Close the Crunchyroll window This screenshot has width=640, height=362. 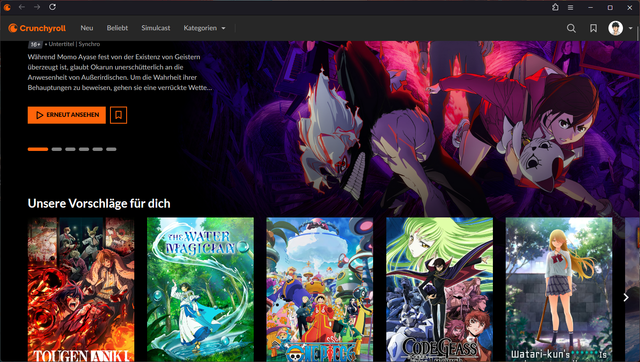(630, 7)
